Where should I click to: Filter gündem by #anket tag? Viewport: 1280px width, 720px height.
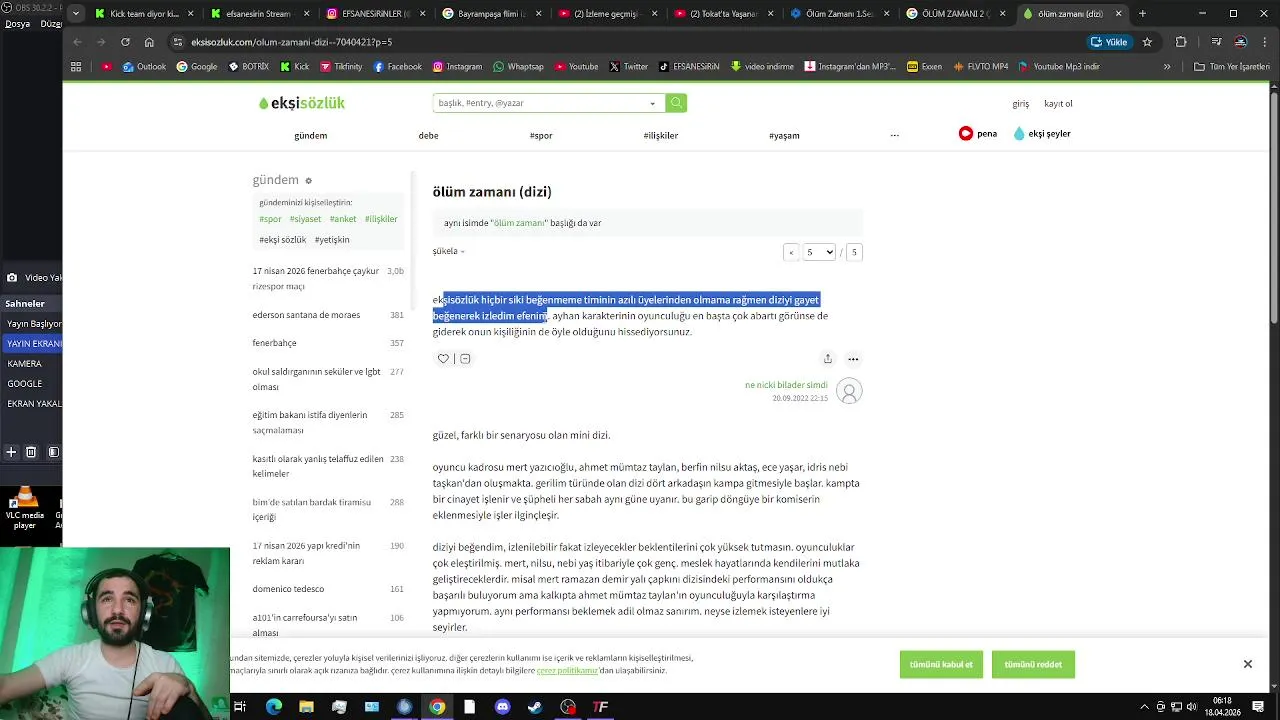tap(343, 219)
